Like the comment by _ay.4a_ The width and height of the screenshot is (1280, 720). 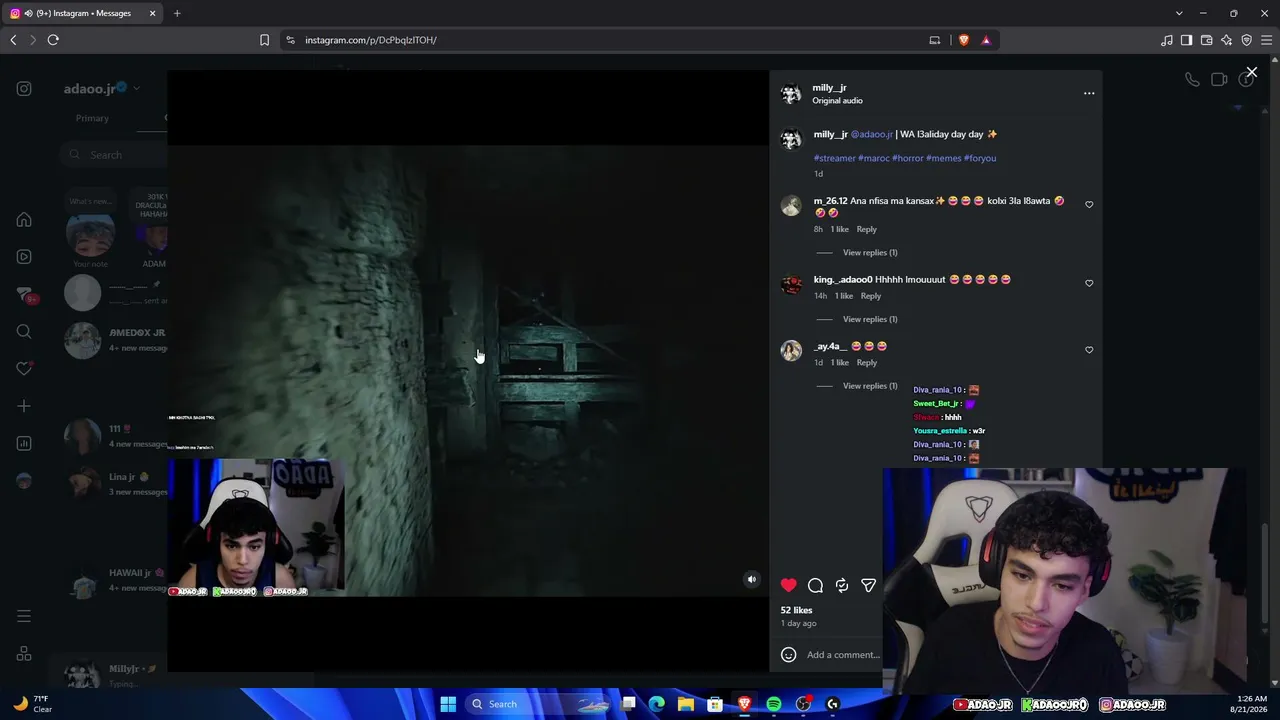tap(1089, 350)
